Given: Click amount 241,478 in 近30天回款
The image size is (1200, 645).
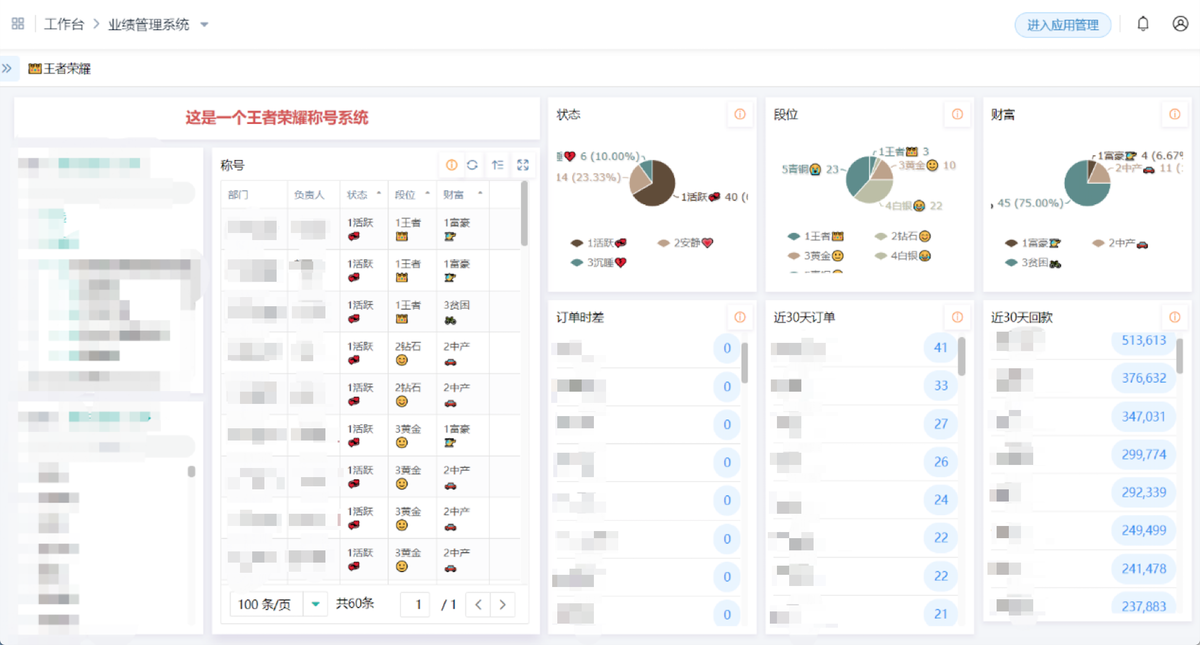Looking at the screenshot, I should (1144, 568).
